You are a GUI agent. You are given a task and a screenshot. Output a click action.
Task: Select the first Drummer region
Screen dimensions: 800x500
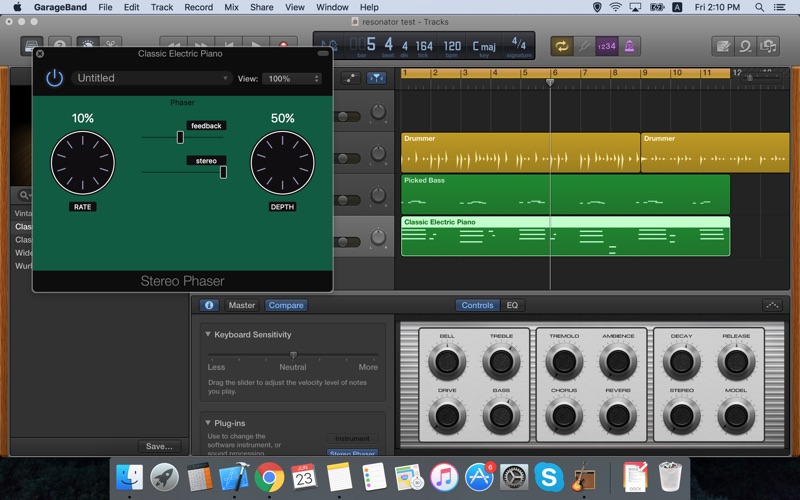click(520, 153)
